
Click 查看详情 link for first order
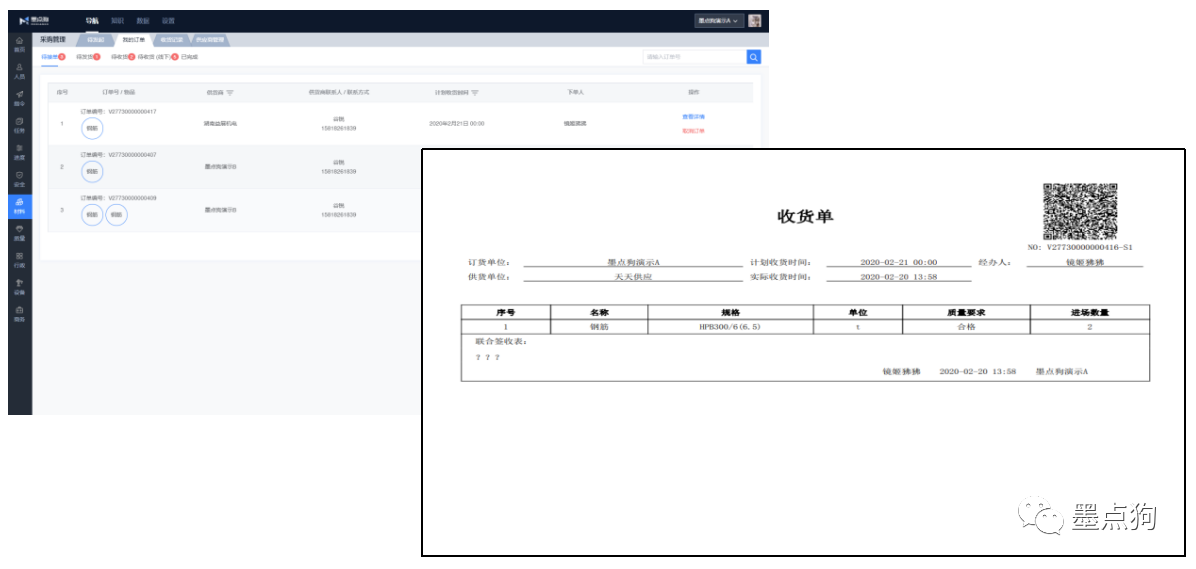click(693, 117)
